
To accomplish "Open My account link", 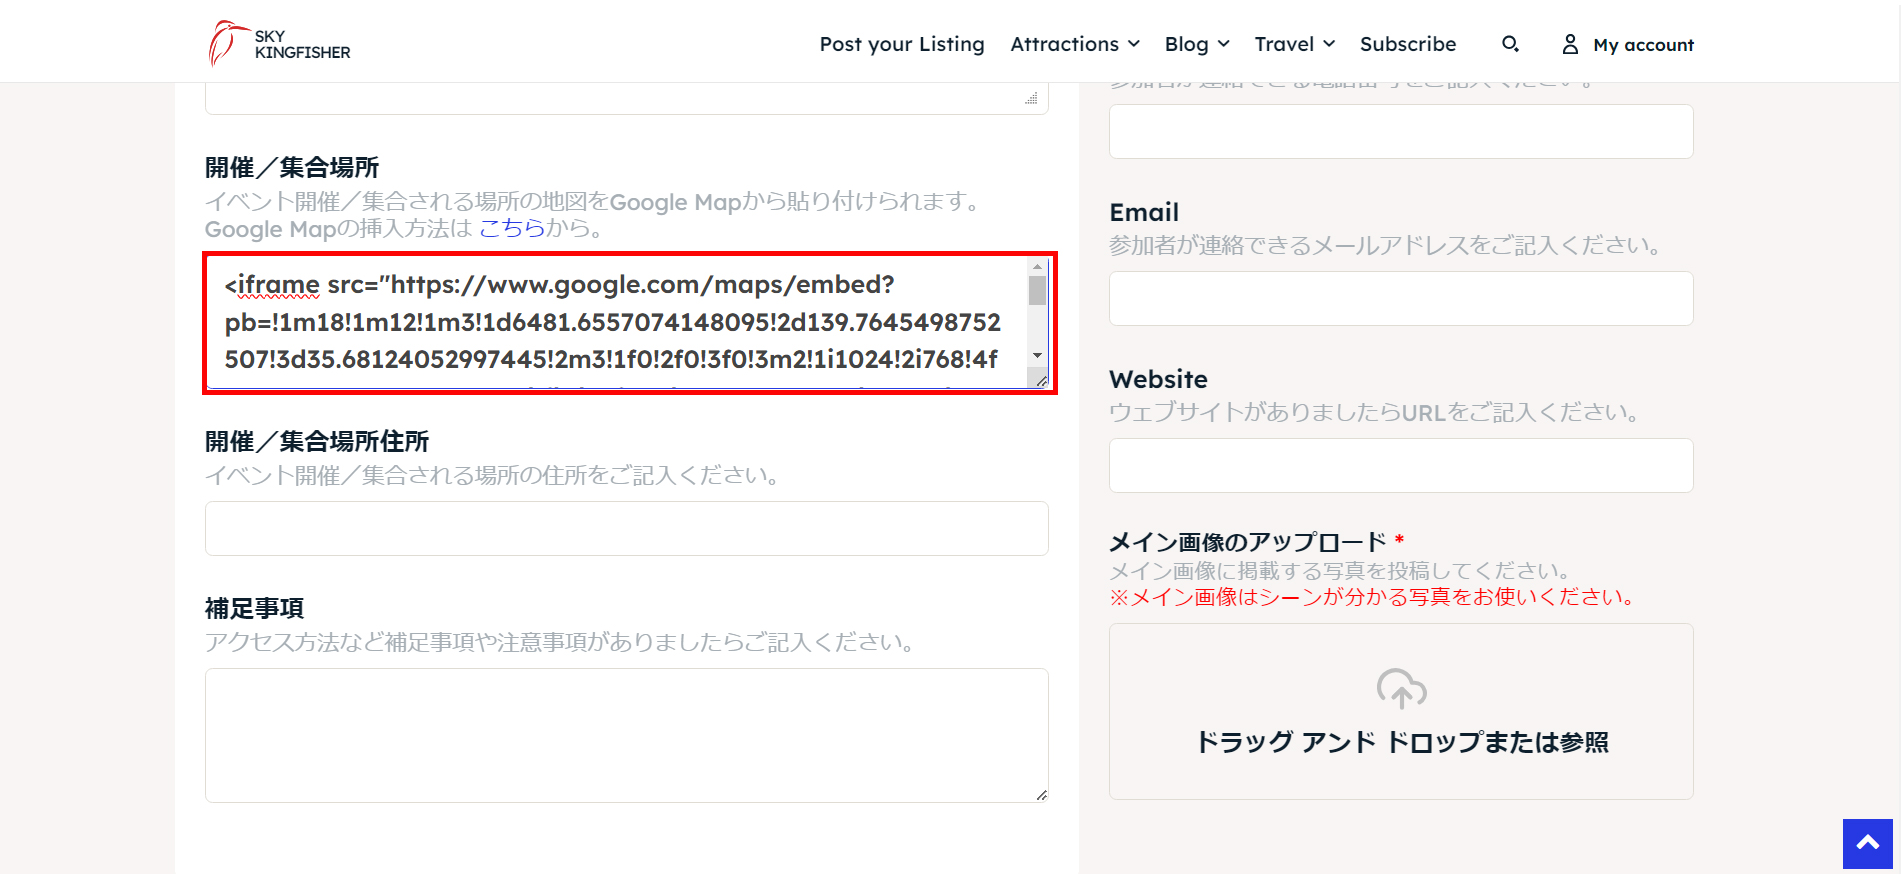I will pyautogui.click(x=1643, y=45).
